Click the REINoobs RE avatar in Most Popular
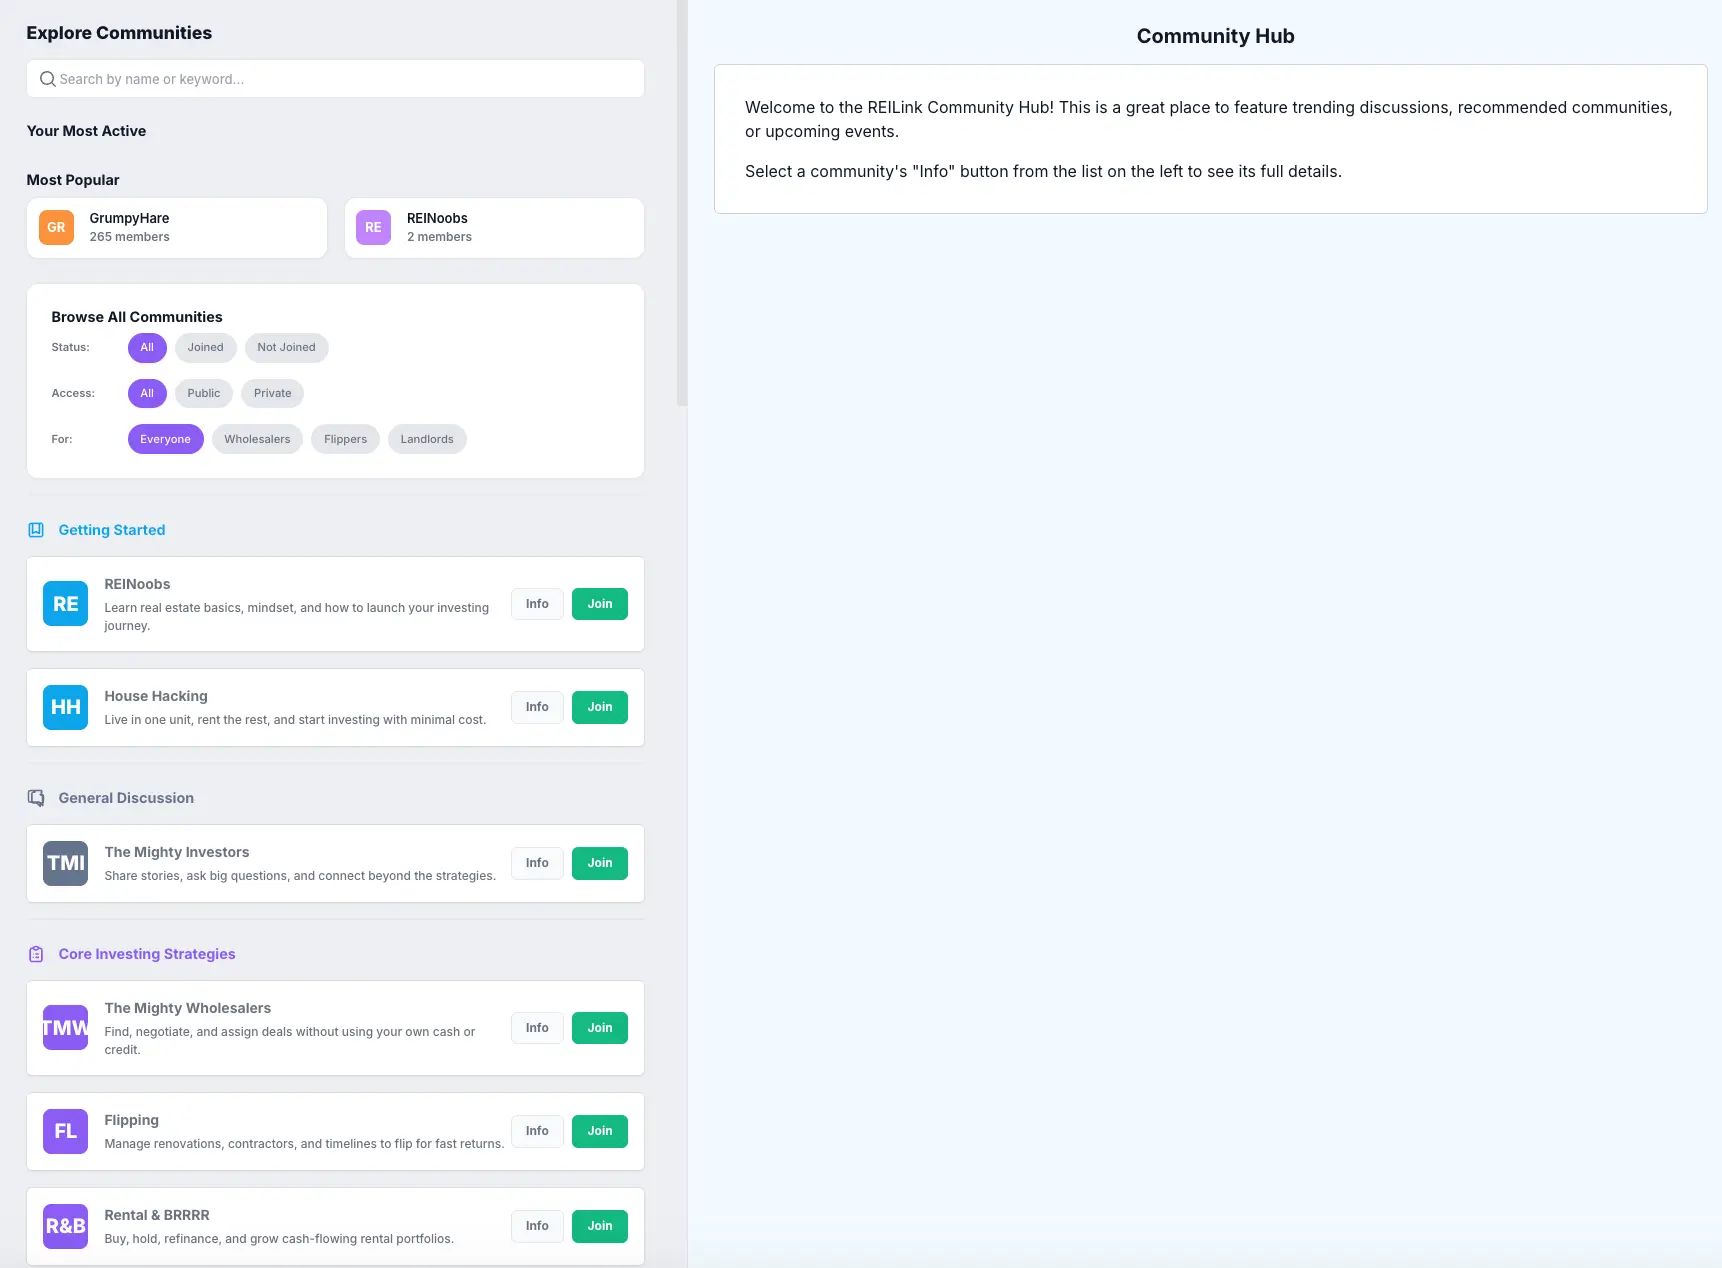The height and width of the screenshot is (1268, 1722). [x=372, y=227]
